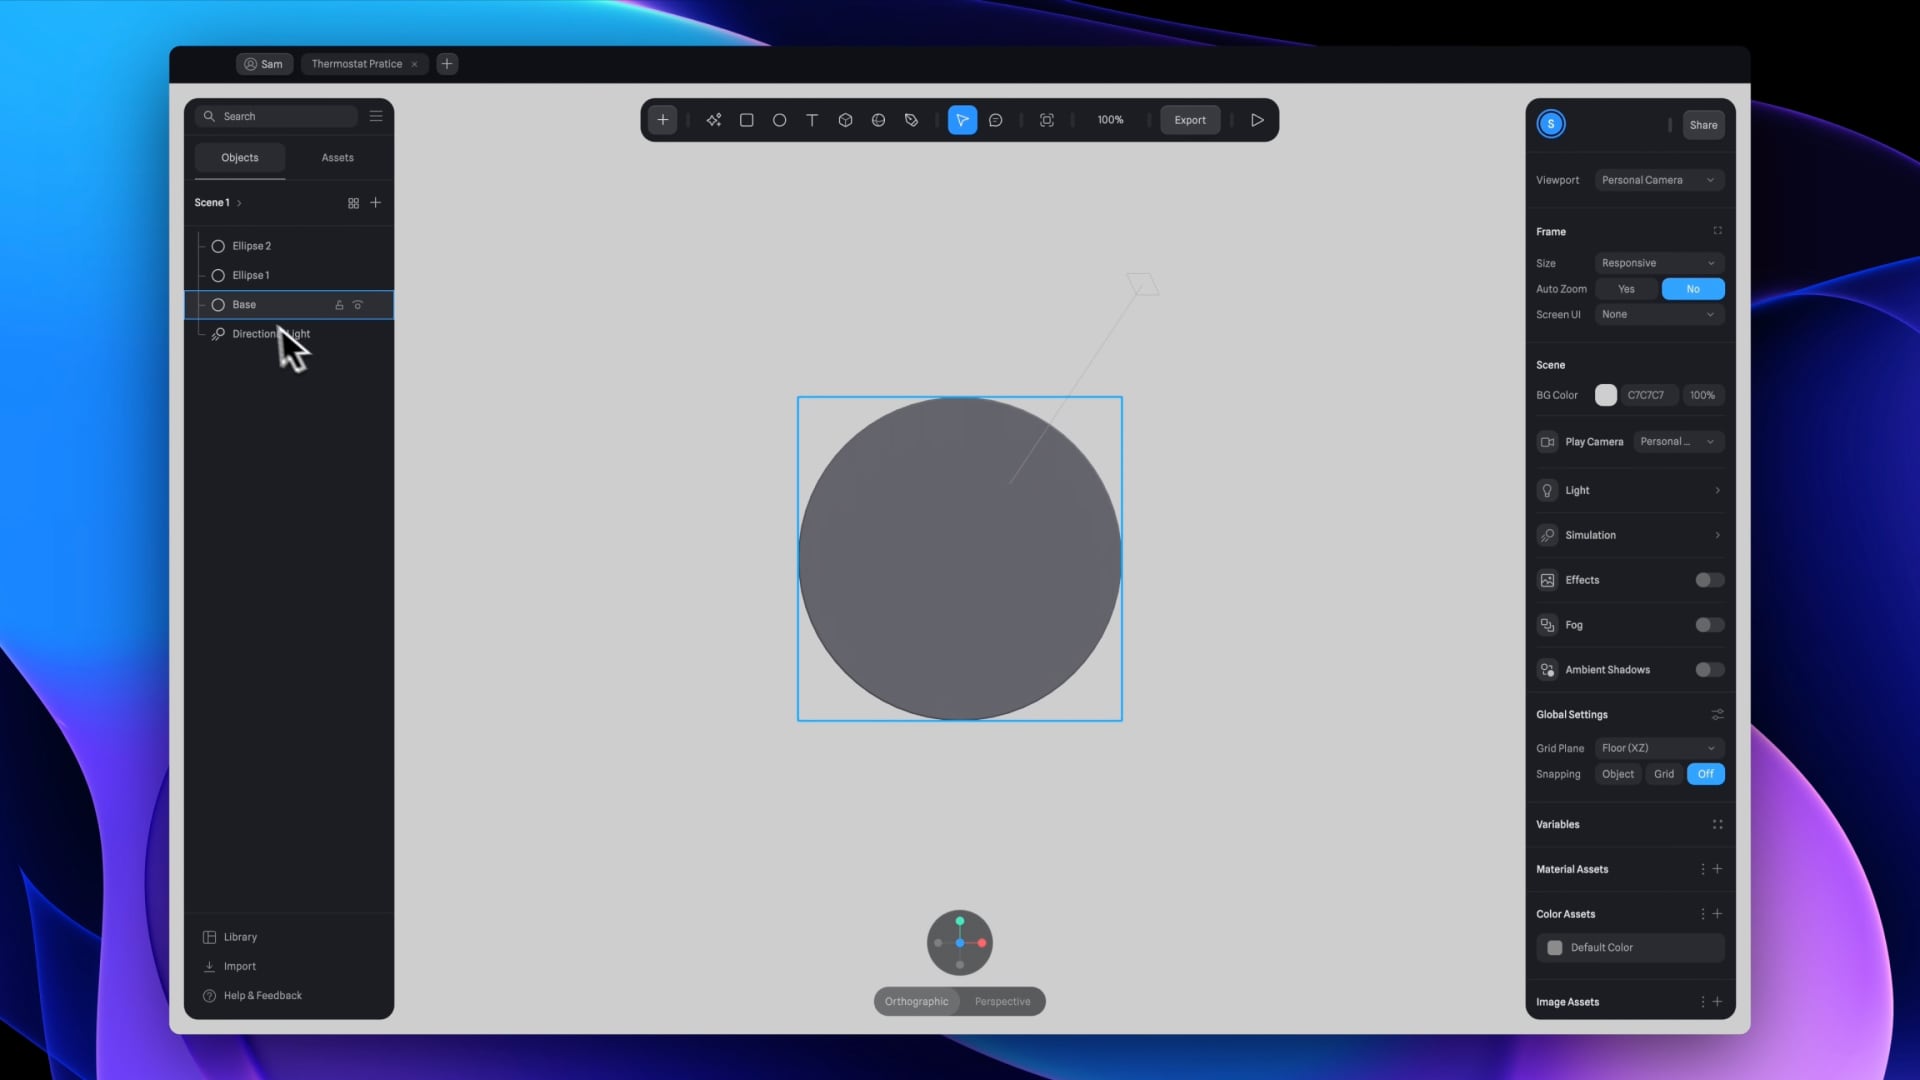Open the AI generate sparkle tool
The image size is (1920, 1080).
pos(713,120)
